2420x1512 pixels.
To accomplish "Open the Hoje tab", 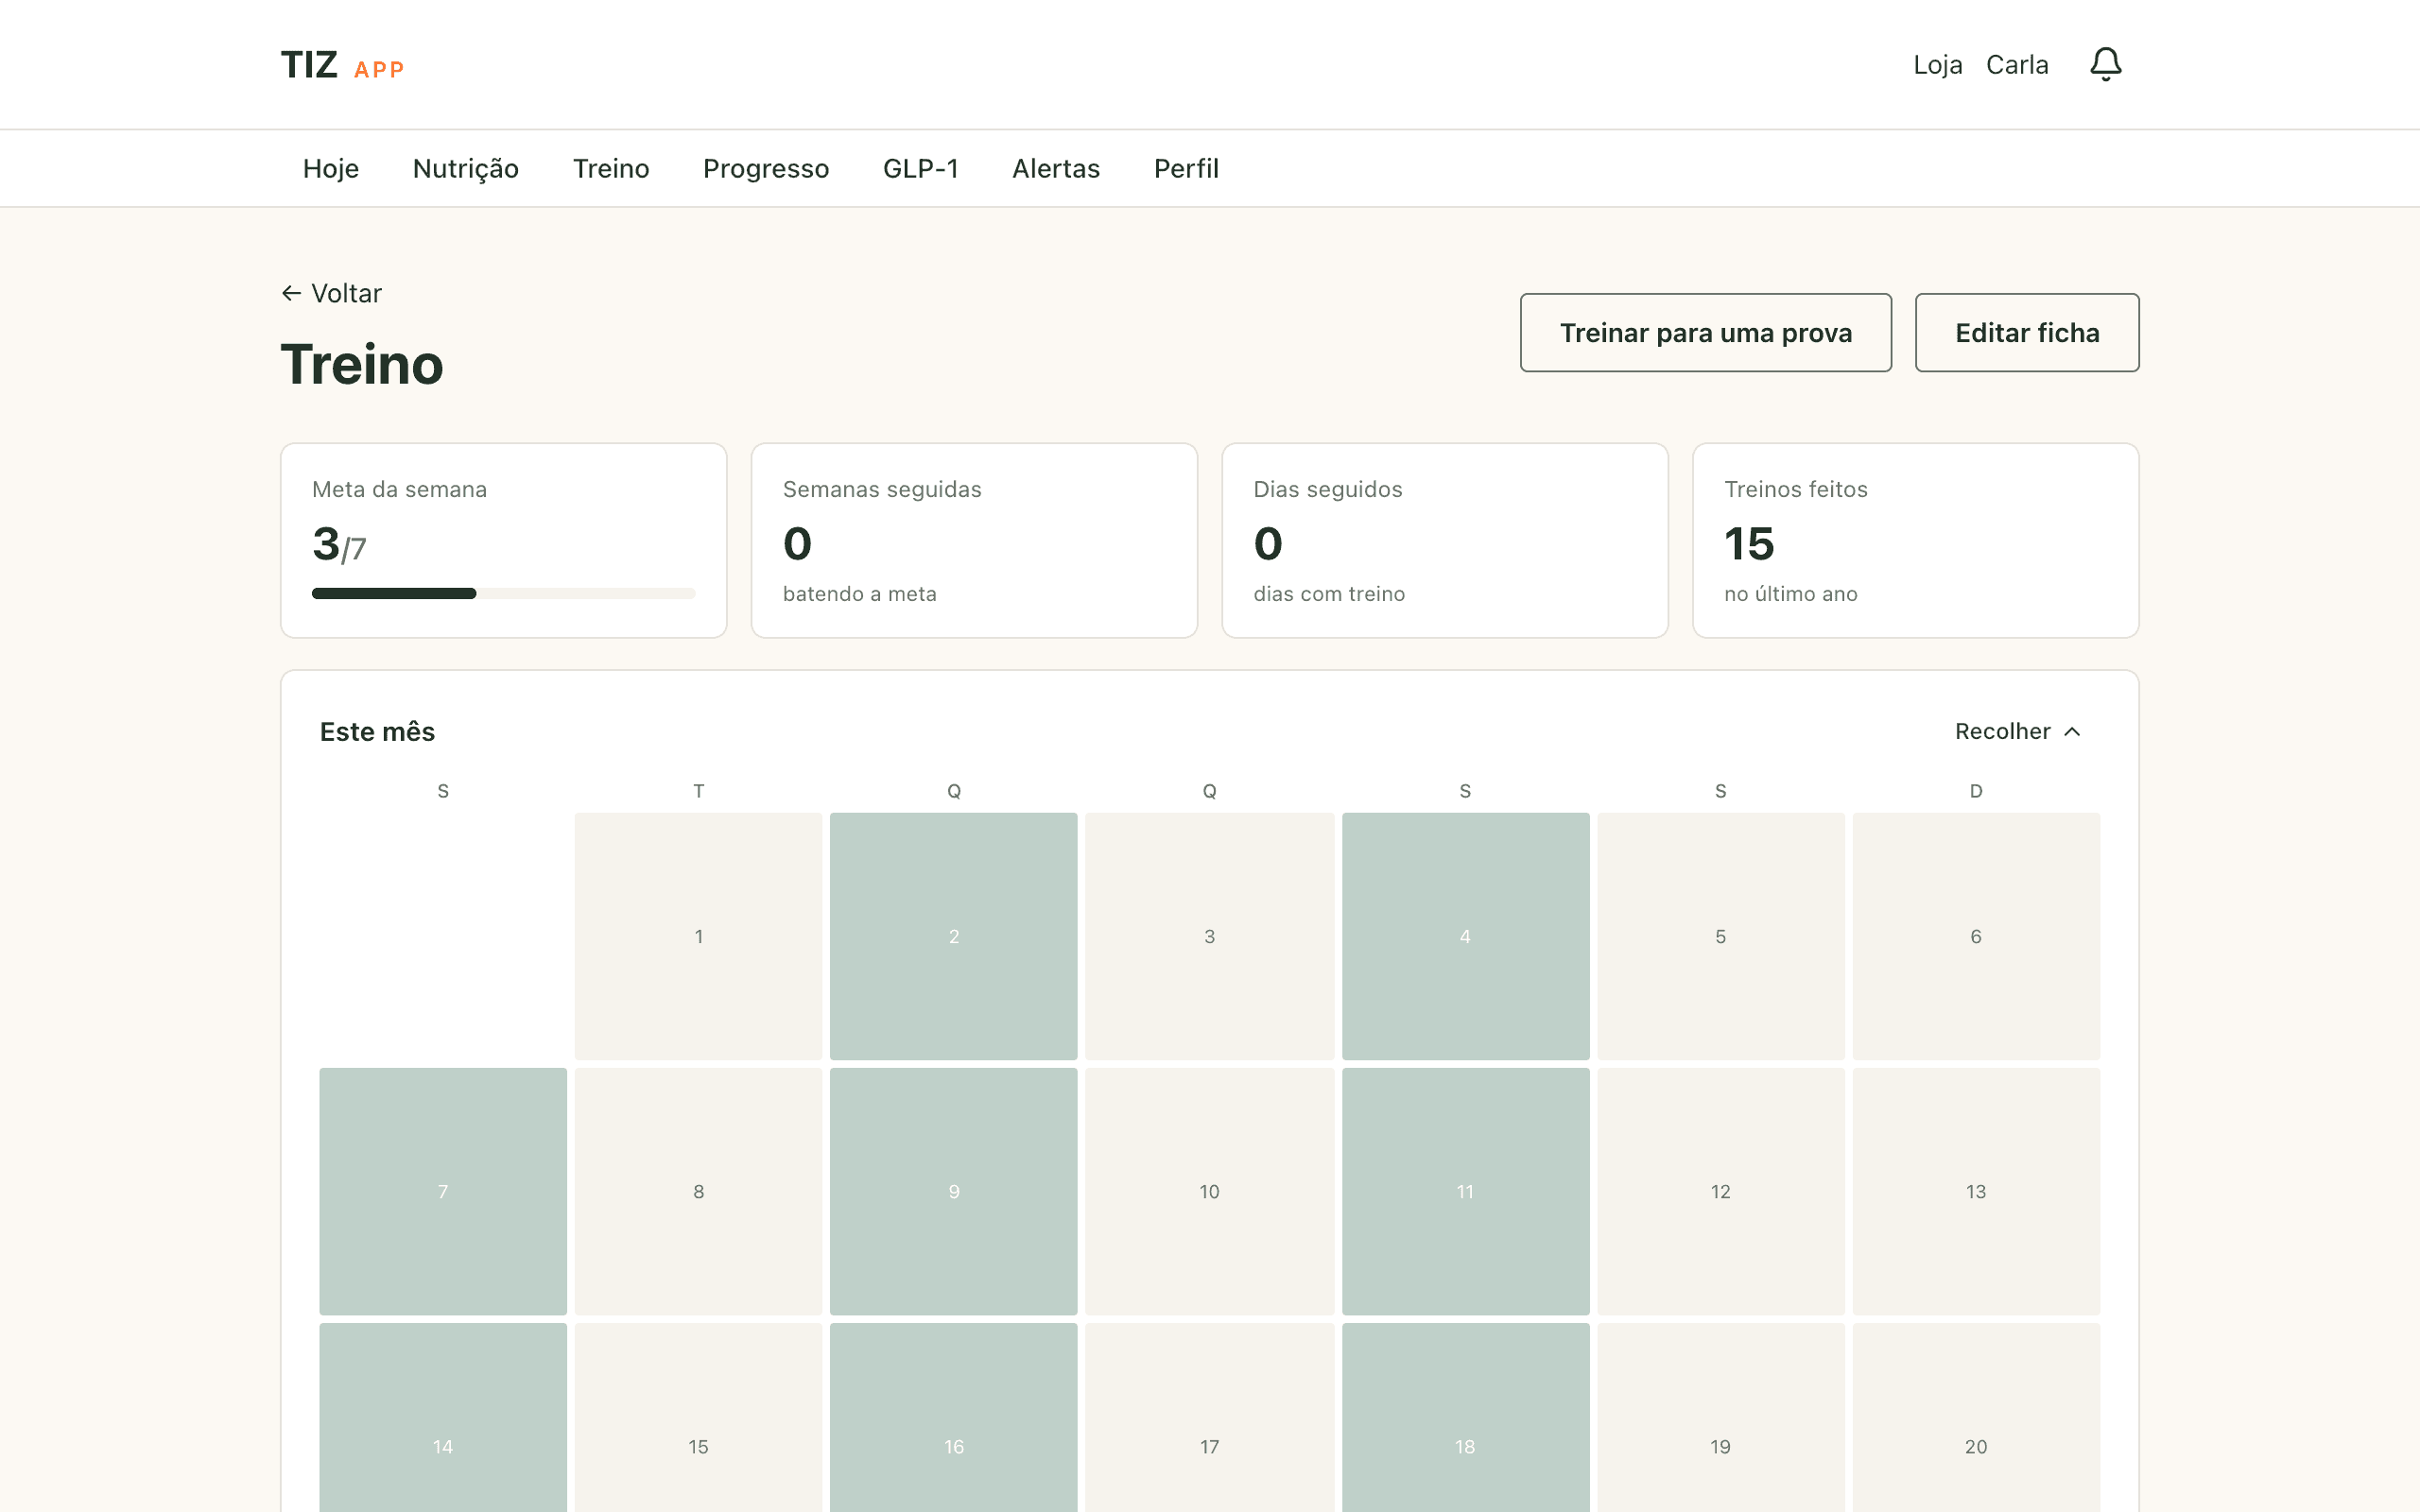I will tap(331, 168).
